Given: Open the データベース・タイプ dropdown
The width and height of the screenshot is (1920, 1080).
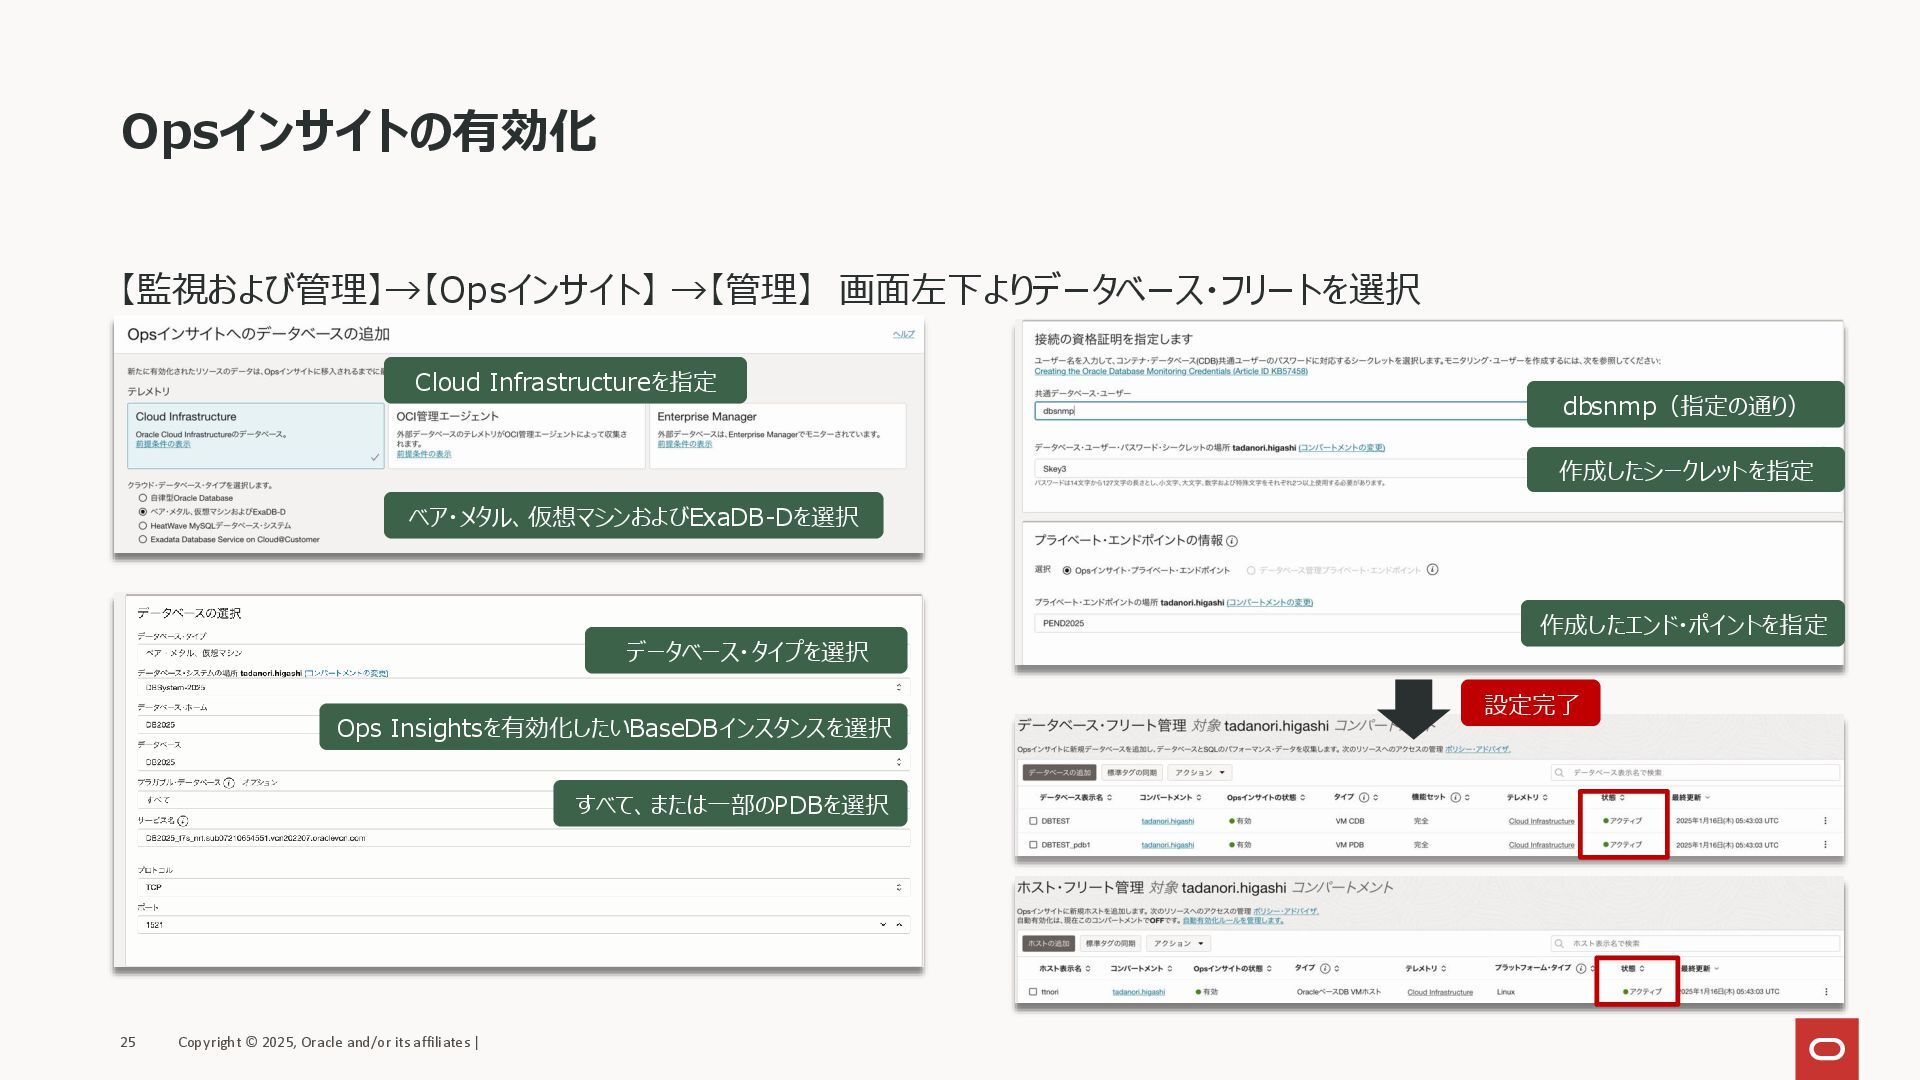Looking at the screenshot, I should click(x=361, y=652).
